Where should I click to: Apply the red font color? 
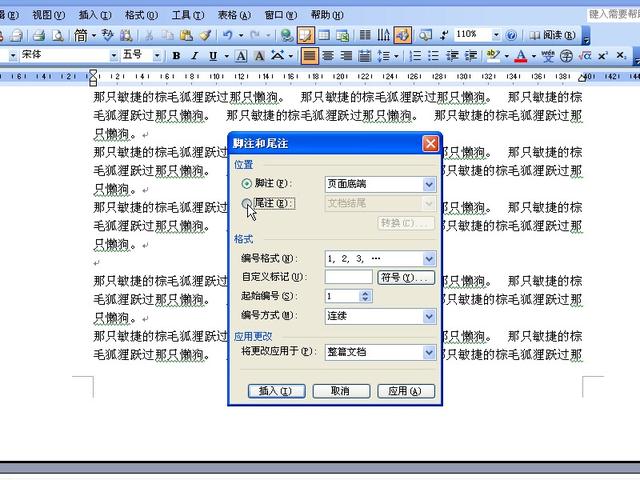point(520,56)
